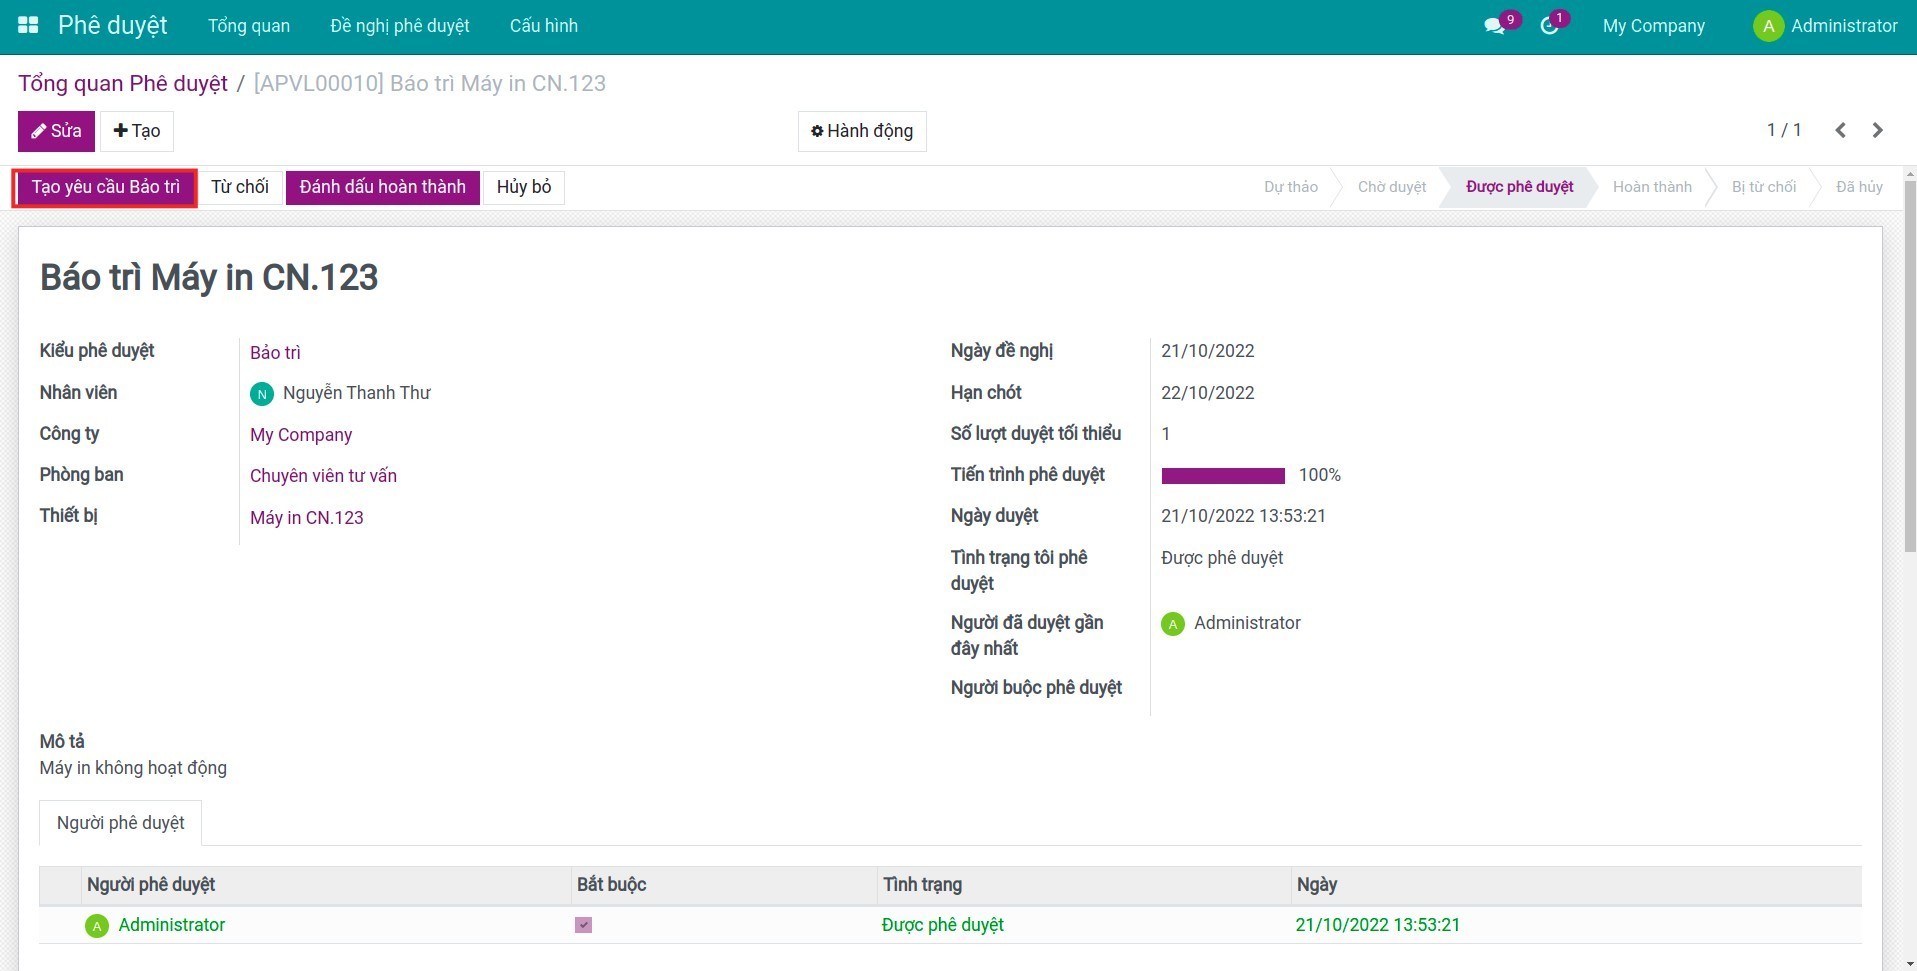Image resolution: width=1917 pixels, height=971 pixels.
Task: Toggle the Bắt buộc checkbox for Administrator
Action: (583, 925)
